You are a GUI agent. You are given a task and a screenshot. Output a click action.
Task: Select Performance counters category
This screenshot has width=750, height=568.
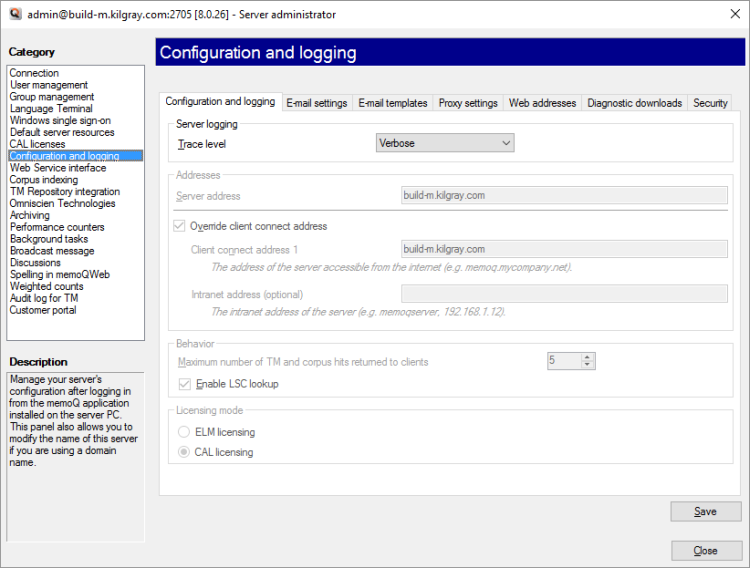coord(57,227)
